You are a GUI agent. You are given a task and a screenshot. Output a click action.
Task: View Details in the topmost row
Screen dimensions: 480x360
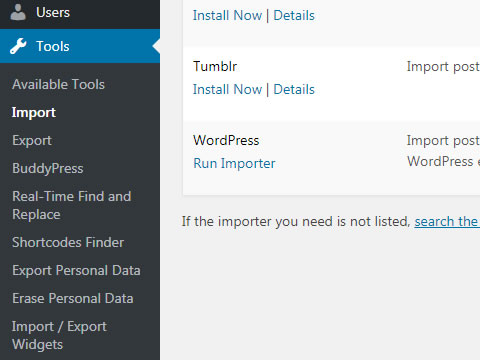coord(294,15)
